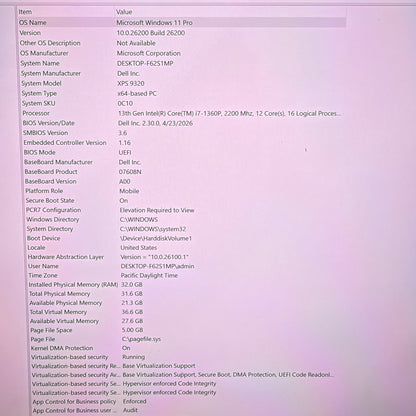Select the Windows Directory row label

53,219
